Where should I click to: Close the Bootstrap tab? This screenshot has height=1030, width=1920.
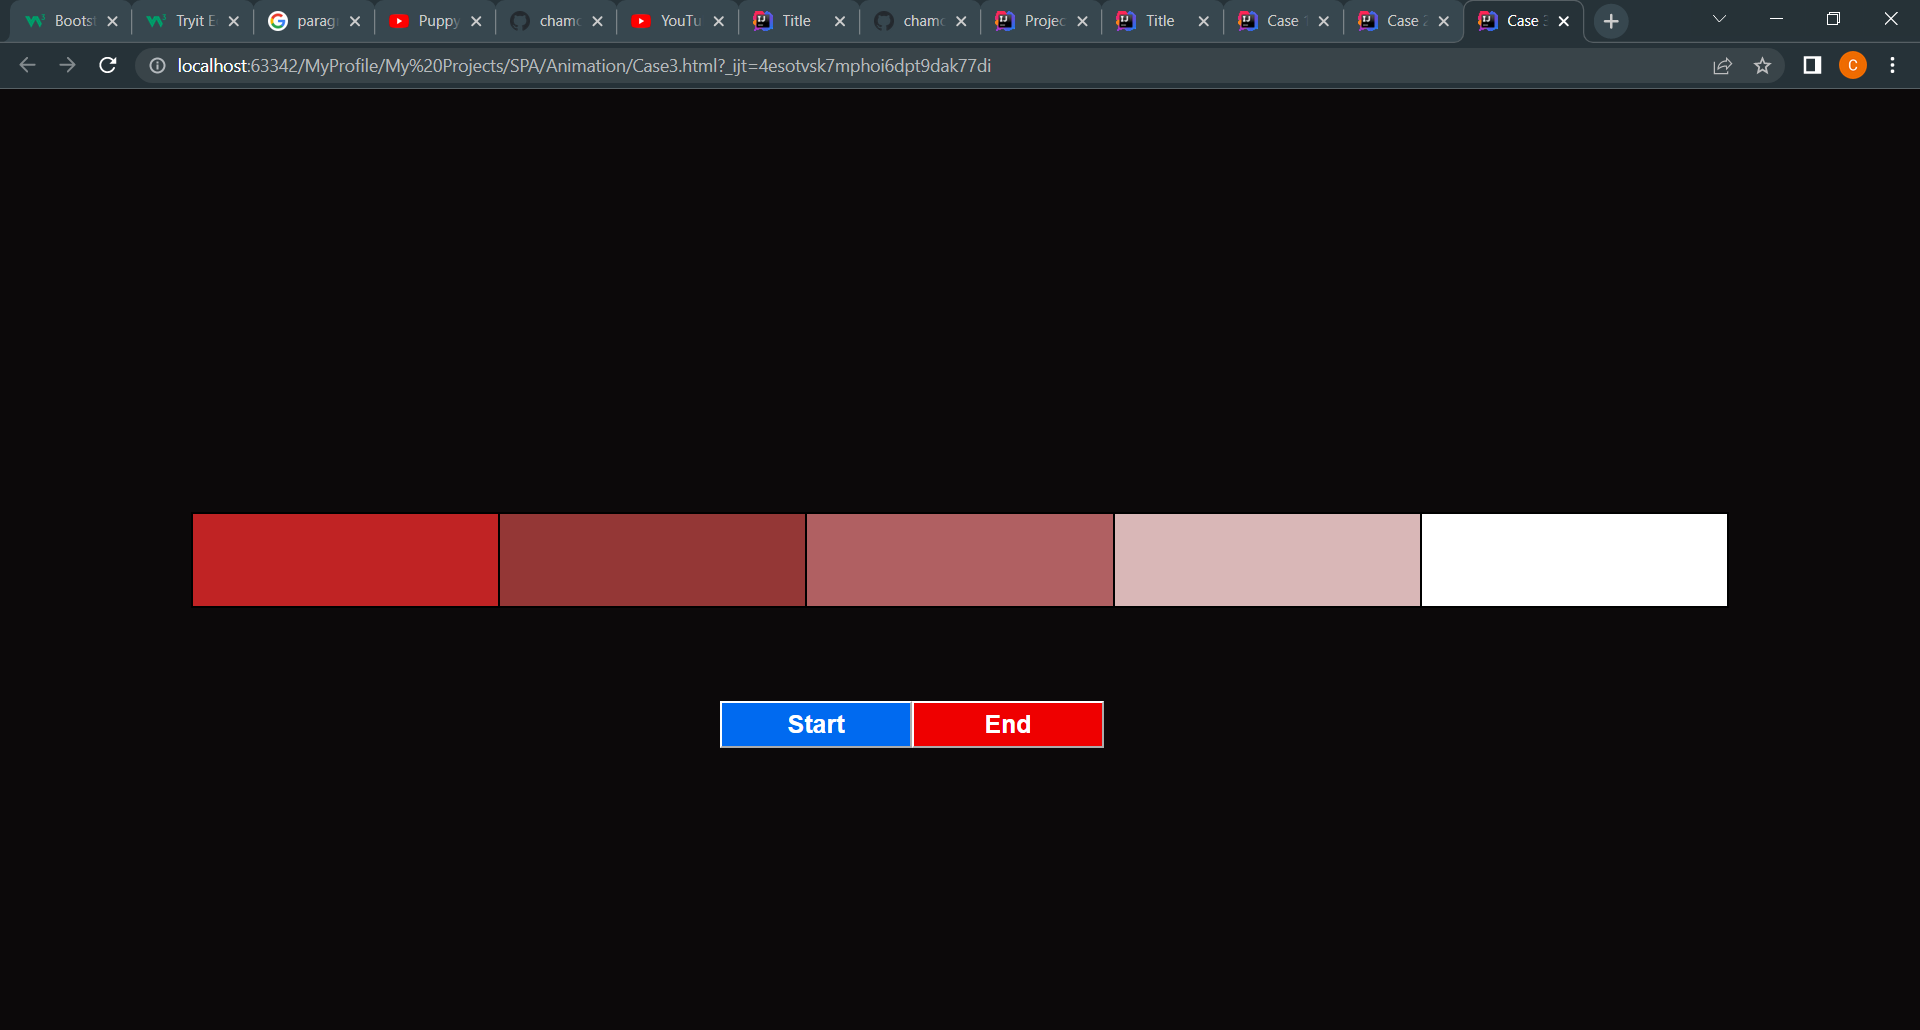pyautogui.click(x=112, y=21)
